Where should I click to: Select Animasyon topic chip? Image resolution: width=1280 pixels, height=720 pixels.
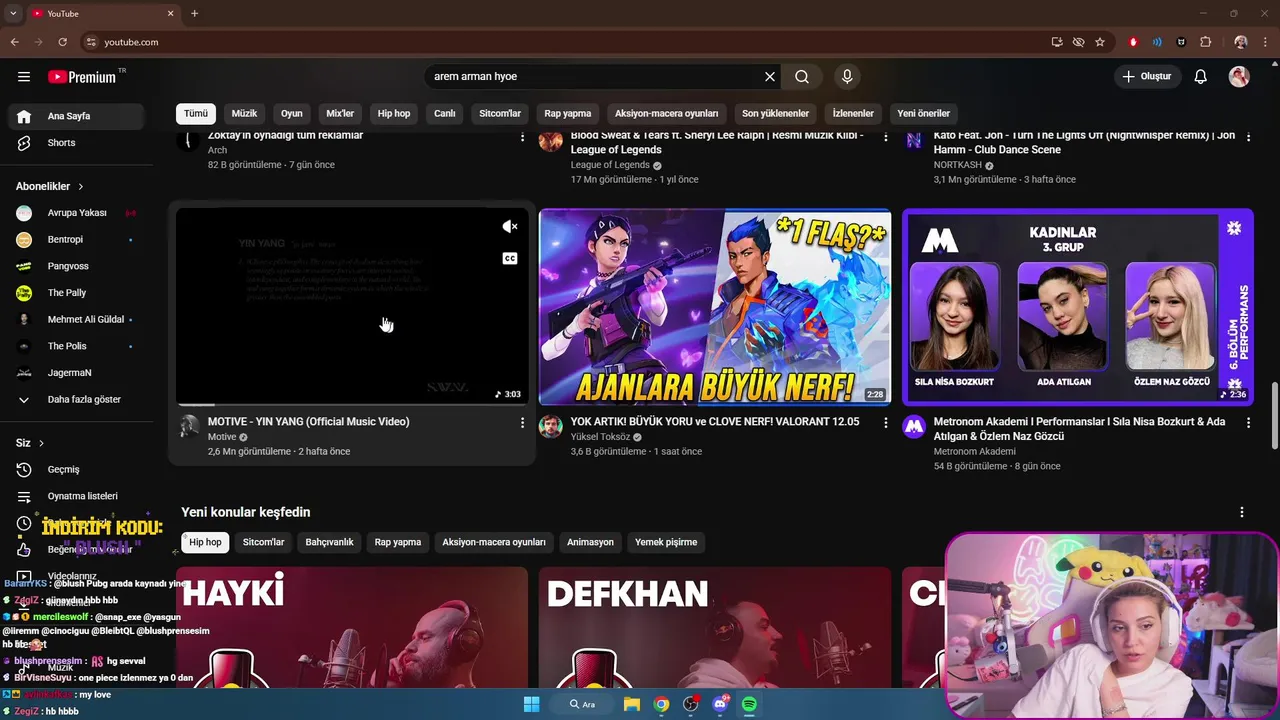pos(590,542)
